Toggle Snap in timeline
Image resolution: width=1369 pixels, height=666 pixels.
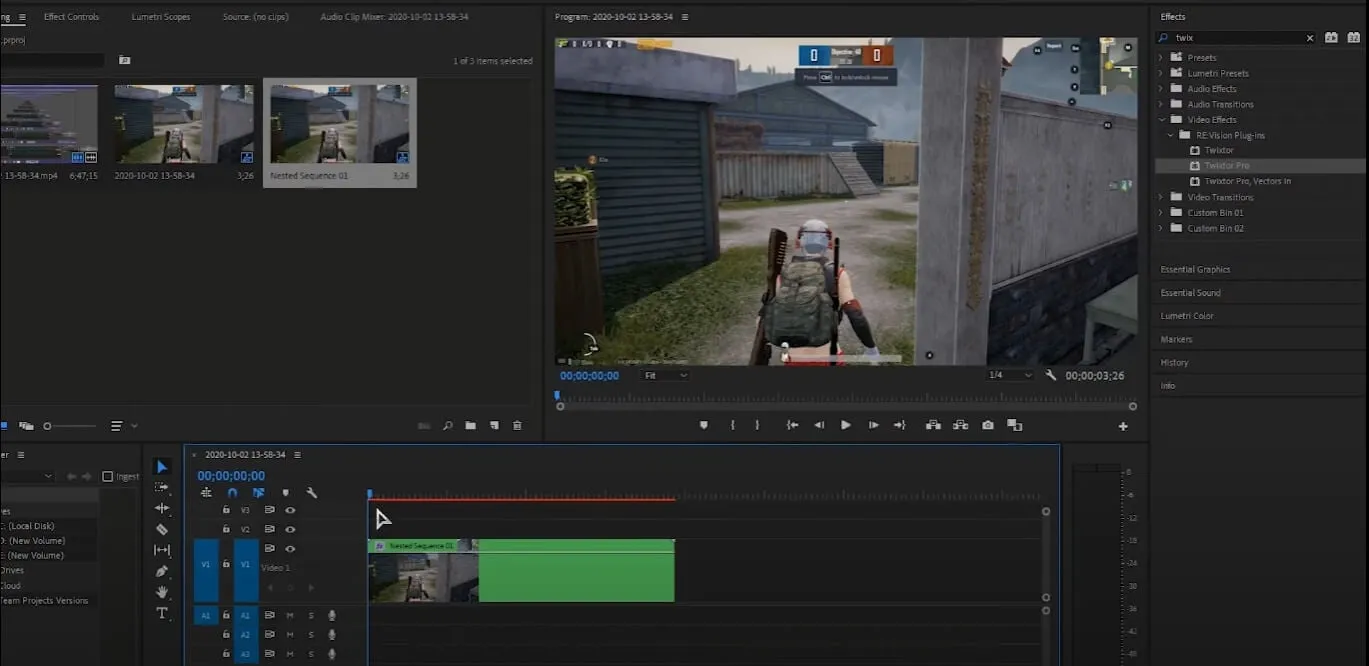pyautogui.click(x=232, y=493)
